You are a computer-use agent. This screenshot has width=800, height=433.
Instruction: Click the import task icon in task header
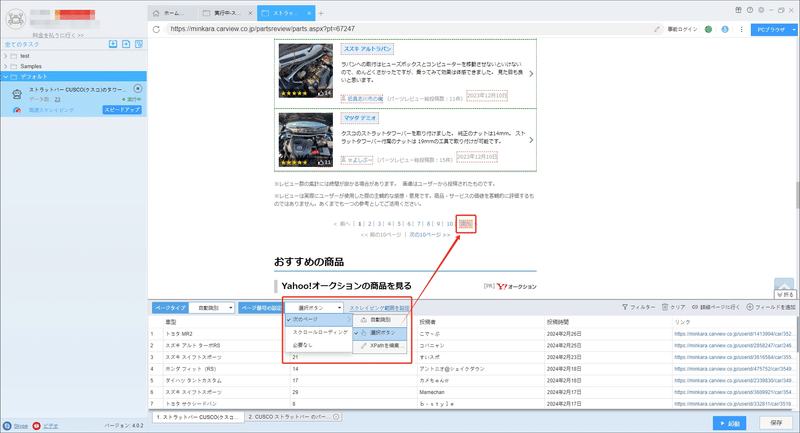point(113,44)
